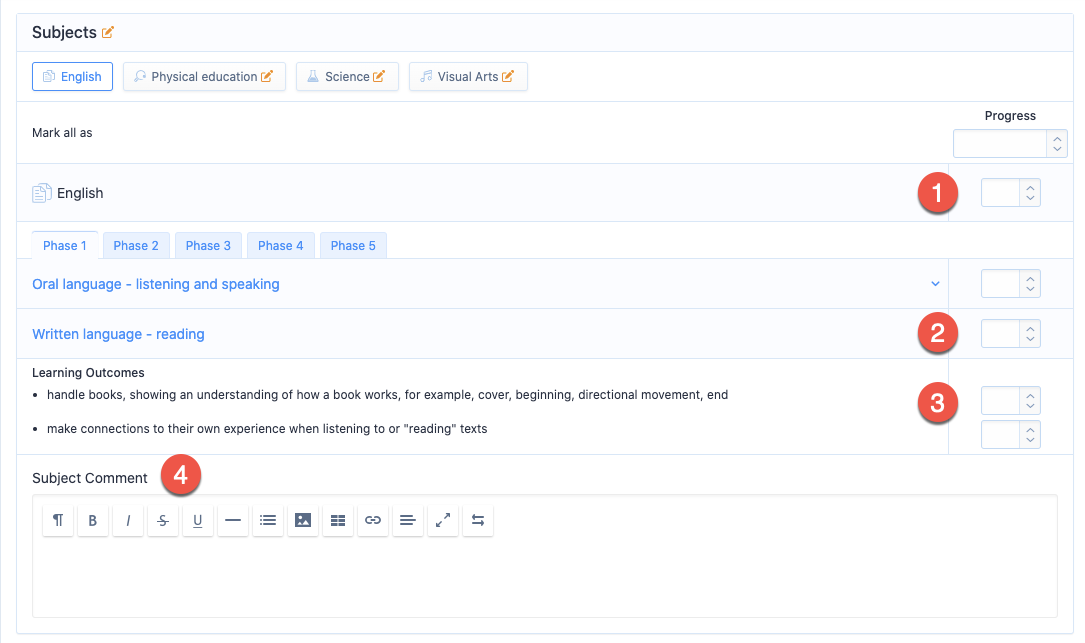This screenshot has width=1085, height=643.
Task: Click the edit icon next to Subjects heading
Action: [108, 33]
